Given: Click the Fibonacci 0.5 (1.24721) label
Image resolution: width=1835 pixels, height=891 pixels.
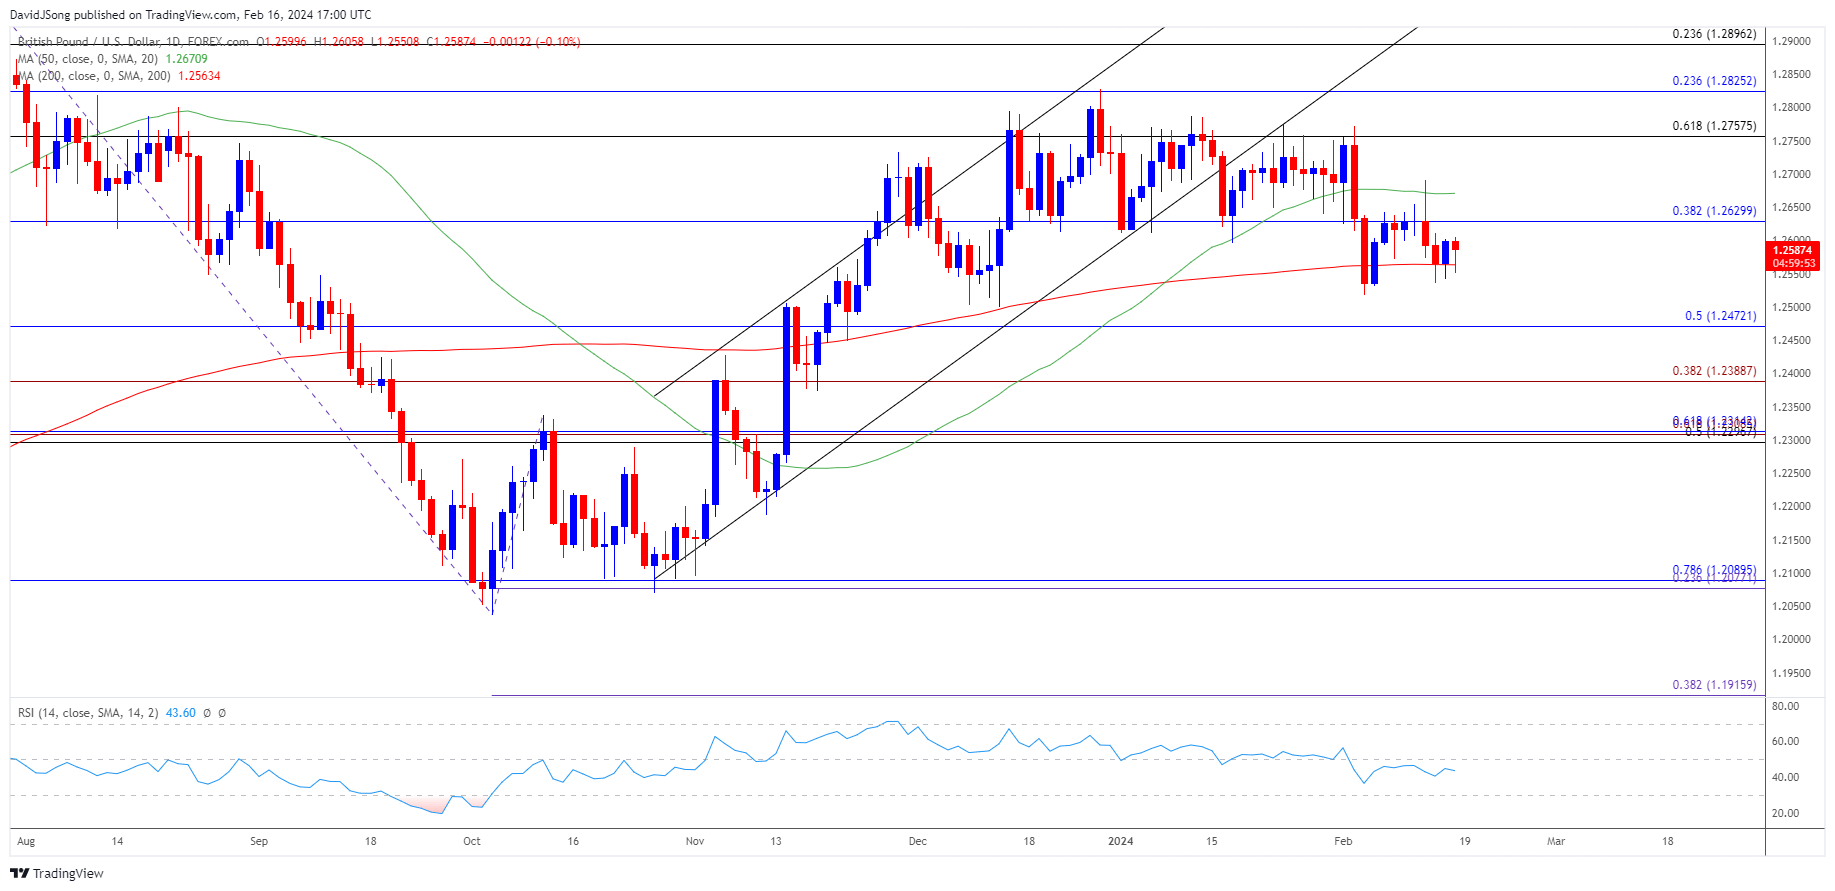Looking at the screenshot, I should [x=1720, y=316].
